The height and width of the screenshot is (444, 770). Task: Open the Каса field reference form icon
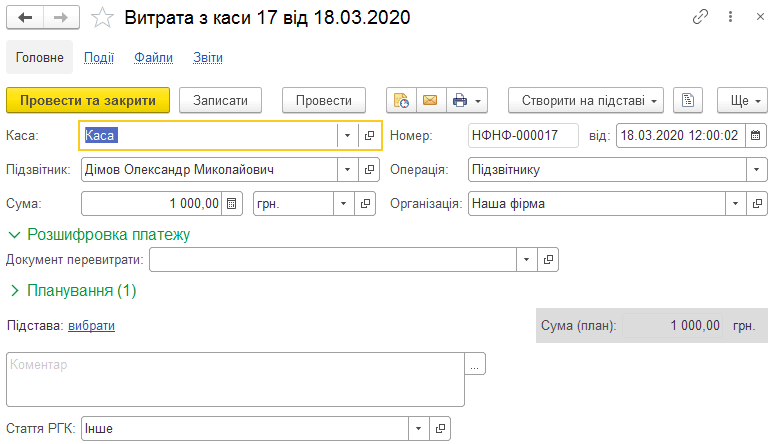[x=369, y=135]
